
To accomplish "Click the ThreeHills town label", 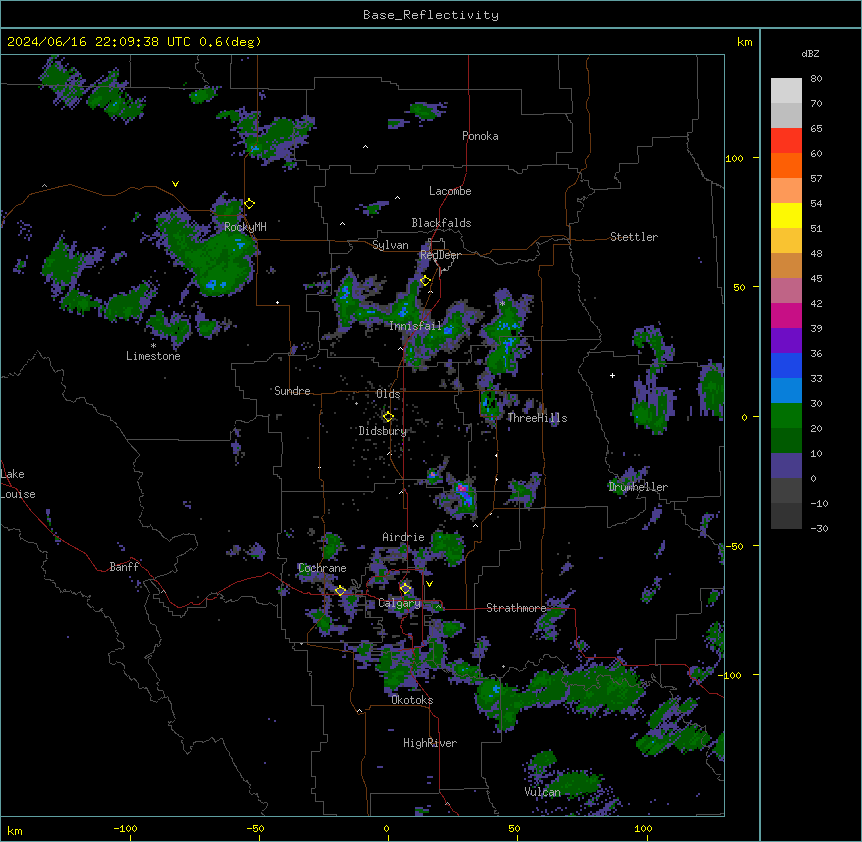I will click(x=537, y=418).
